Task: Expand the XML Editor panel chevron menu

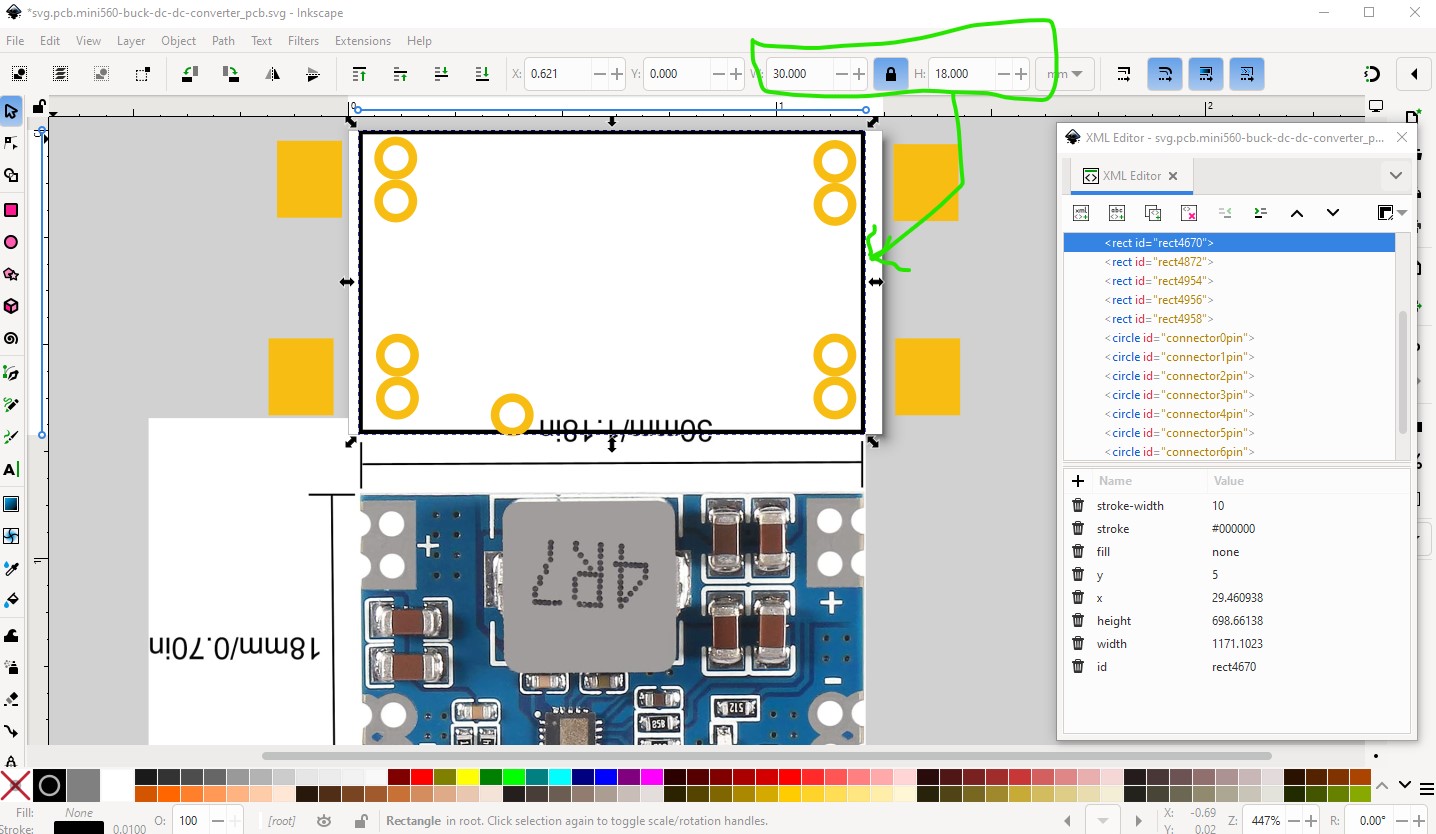Action: tap(1396, 176)
